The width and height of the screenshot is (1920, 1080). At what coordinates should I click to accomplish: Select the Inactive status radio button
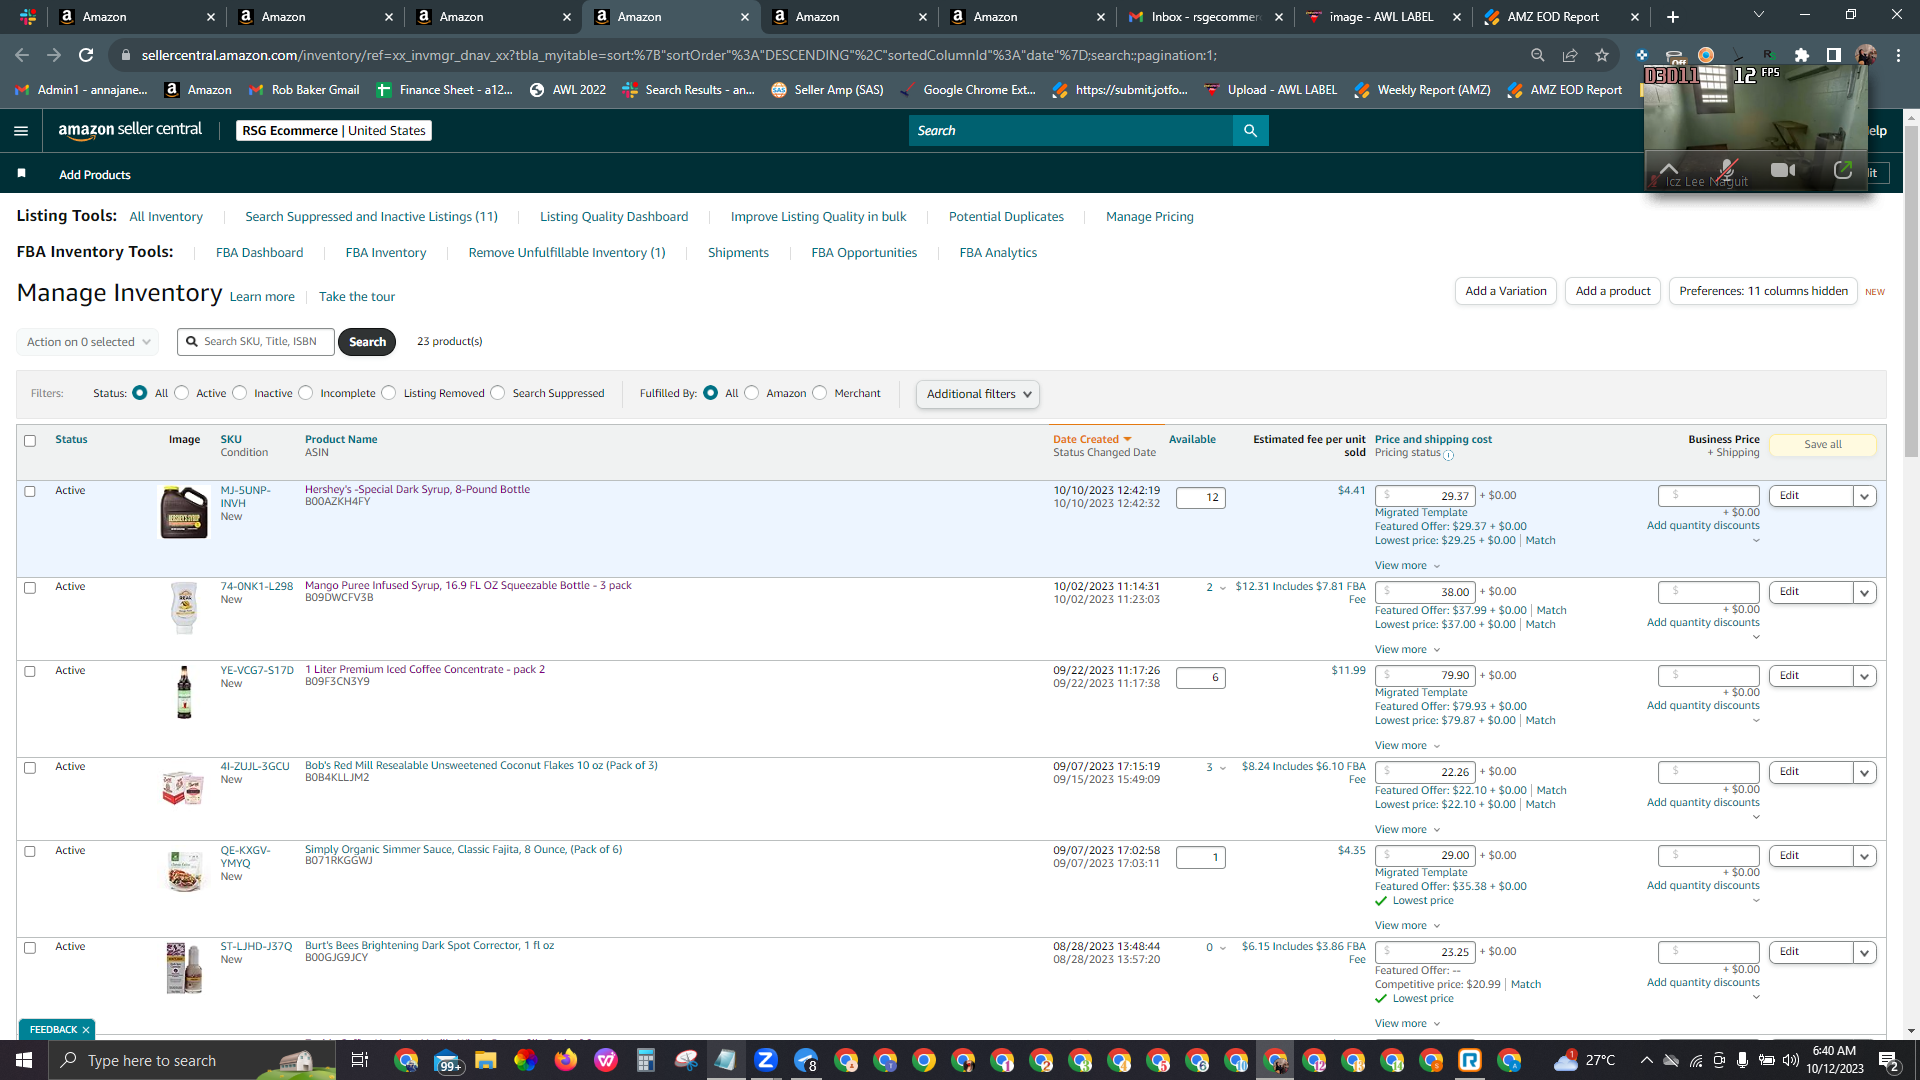240,393
